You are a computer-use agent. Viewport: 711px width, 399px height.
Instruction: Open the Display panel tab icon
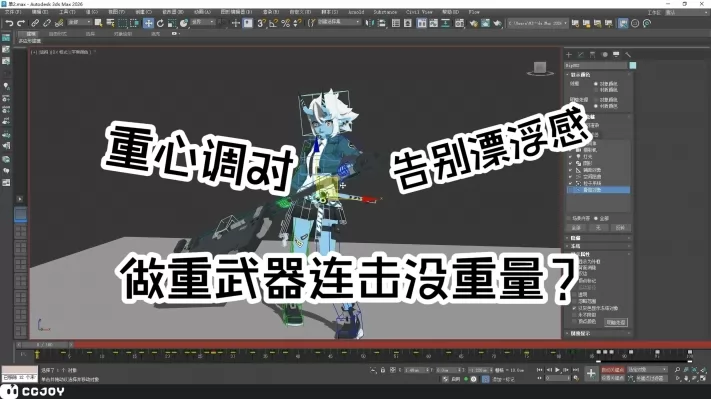tap(616, 54)
